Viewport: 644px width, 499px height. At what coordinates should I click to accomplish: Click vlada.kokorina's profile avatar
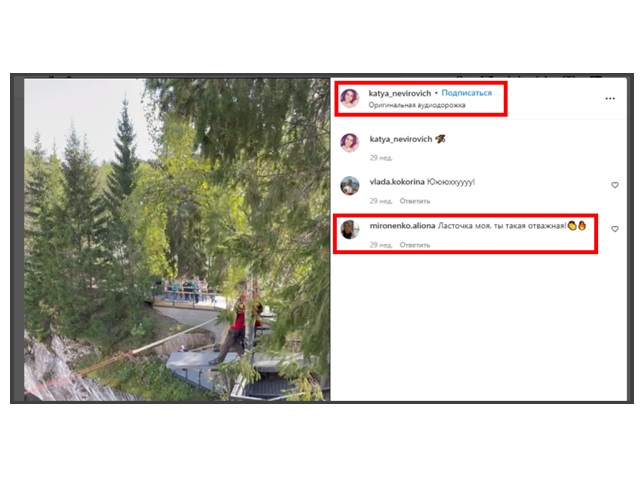tap(350, 186)
